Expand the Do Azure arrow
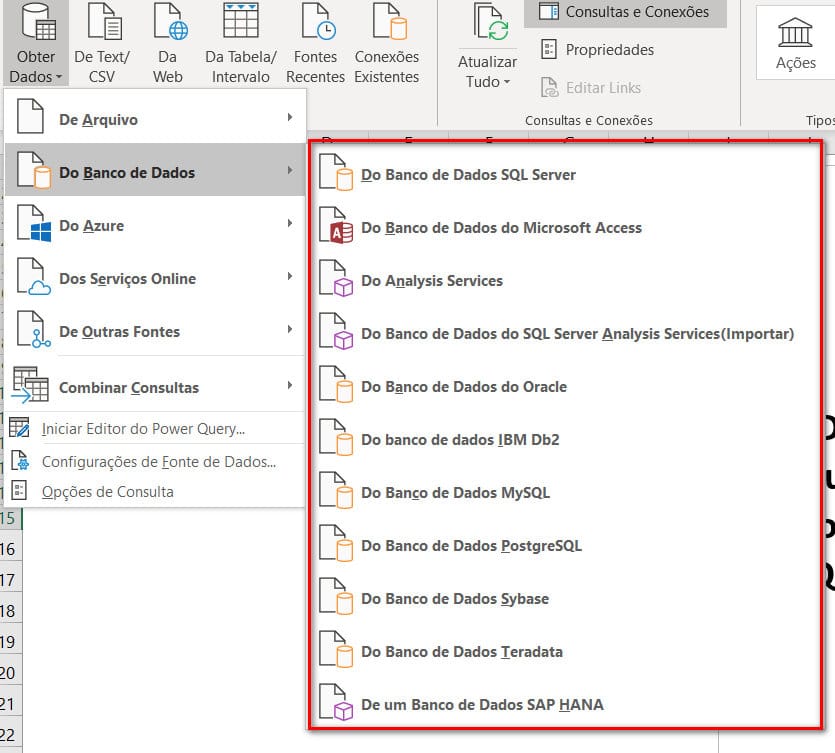 coord(290,223)
